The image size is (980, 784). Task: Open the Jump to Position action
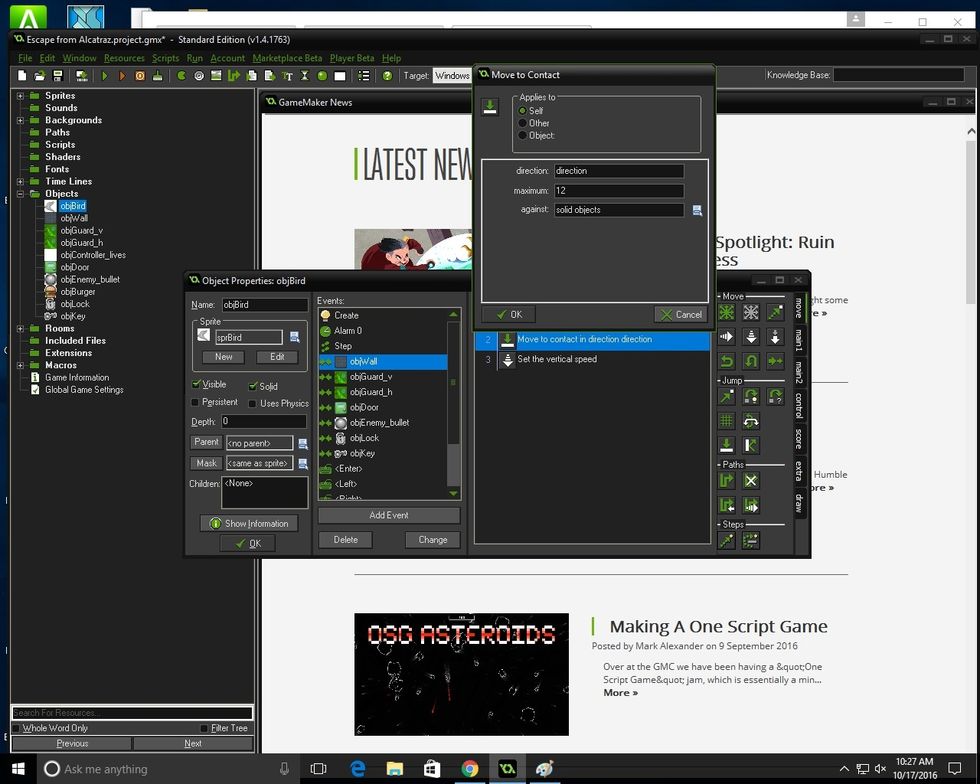727,398
